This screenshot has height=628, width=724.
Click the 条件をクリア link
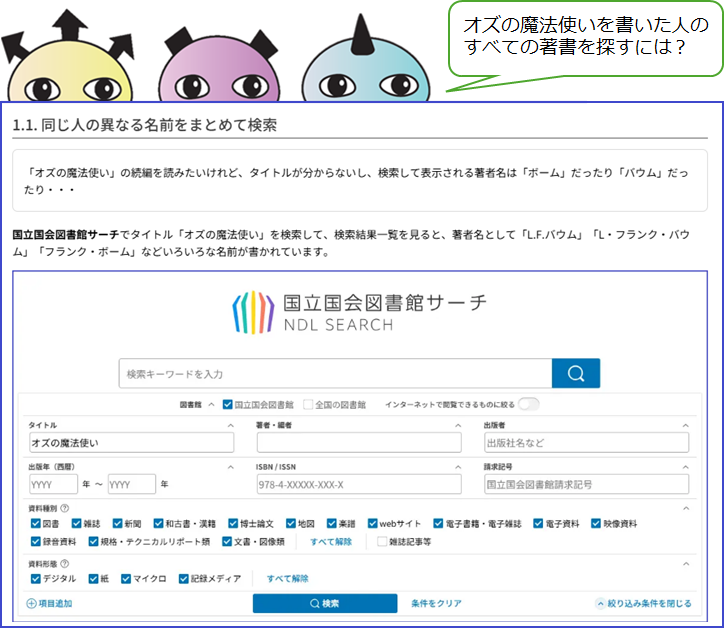point(436,603)
